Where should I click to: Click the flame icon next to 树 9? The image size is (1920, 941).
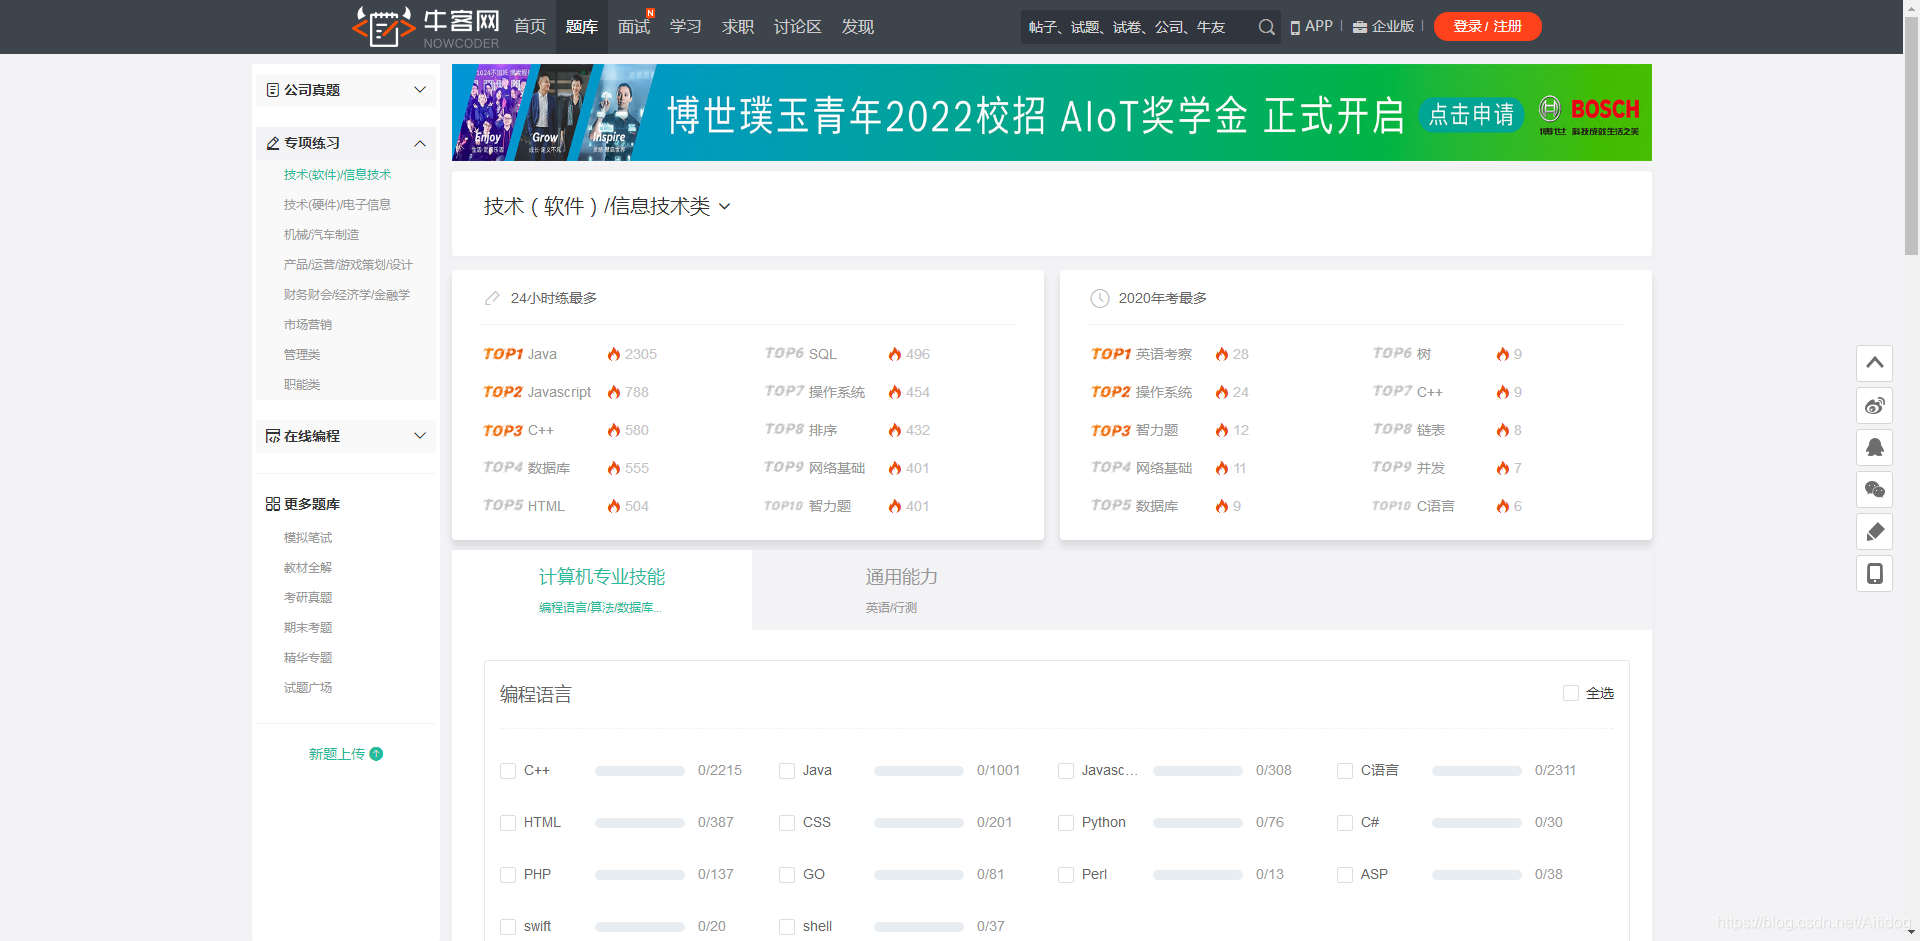point(1503,354)
